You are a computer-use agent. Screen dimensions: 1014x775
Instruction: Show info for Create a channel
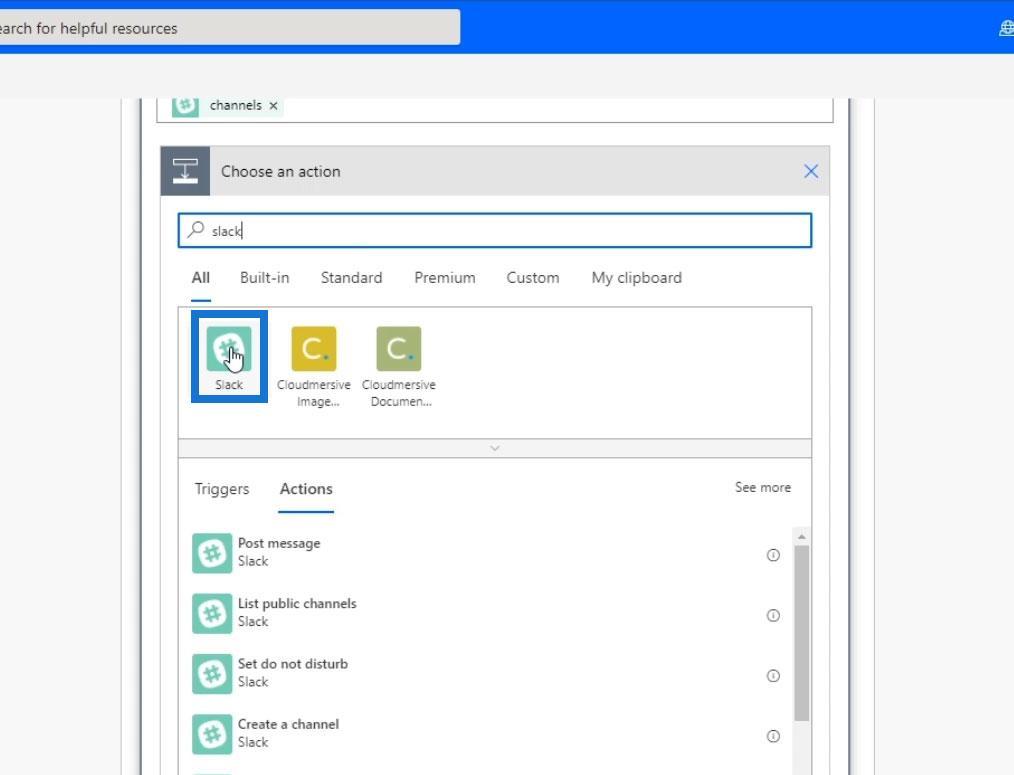pyautogui.click(x=773, y=736)
